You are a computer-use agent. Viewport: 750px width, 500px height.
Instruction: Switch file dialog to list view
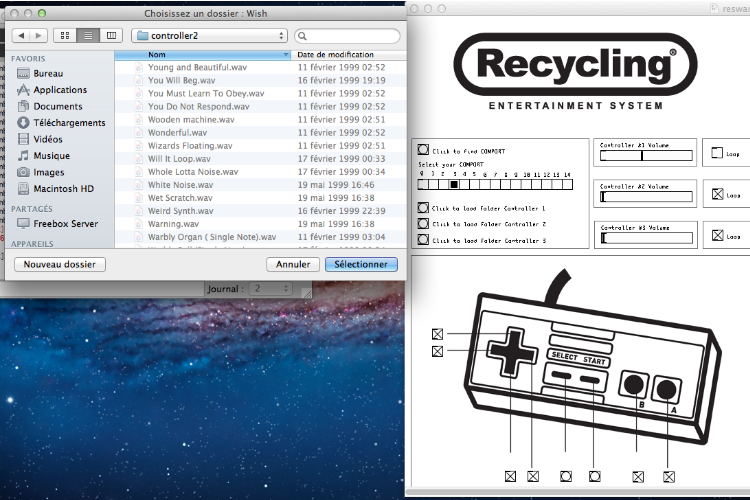[88, 35]
